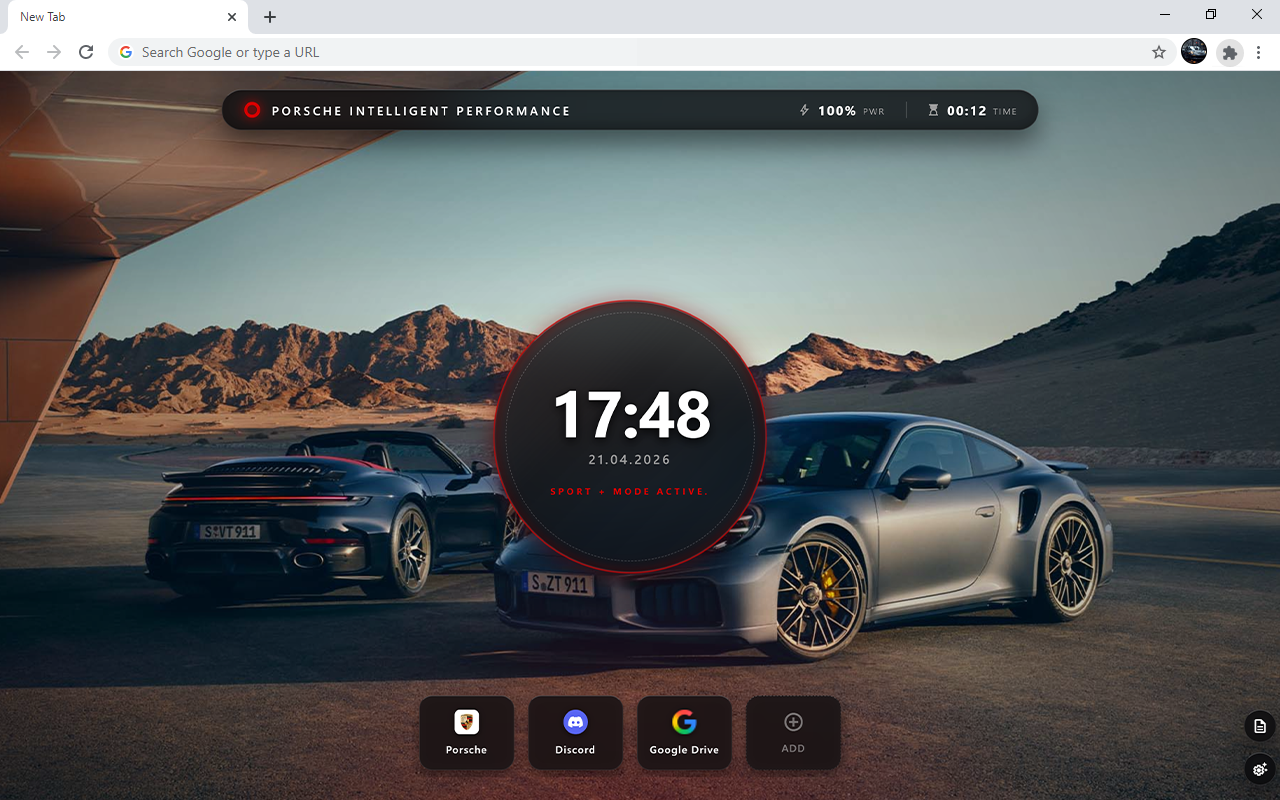The height and width of the screenshot is (800, 1280).
Task: Bookmark this page with the star icon
Action: [x=1159, y=52]
